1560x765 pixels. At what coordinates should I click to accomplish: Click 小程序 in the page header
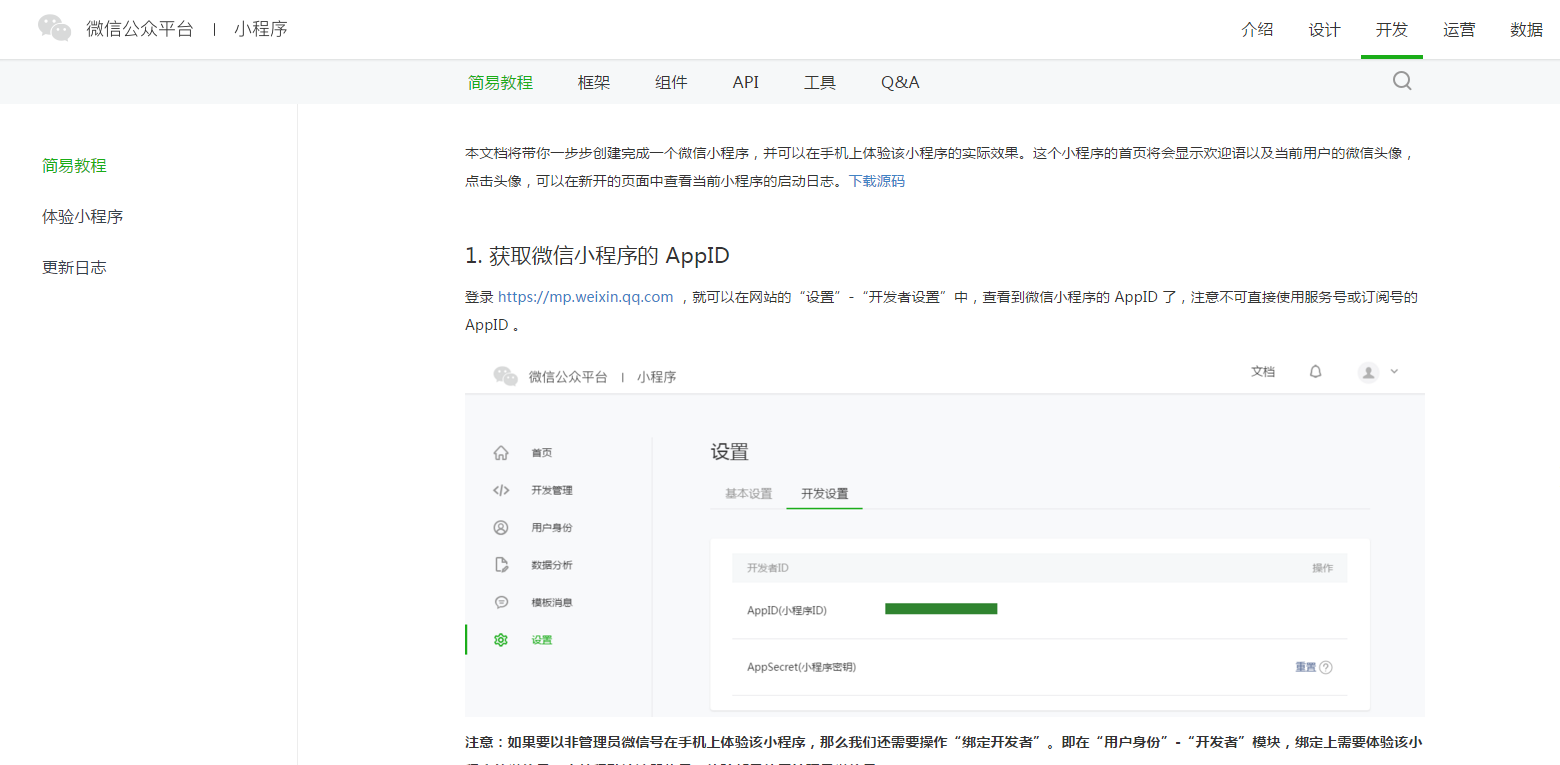click(261, 29)
